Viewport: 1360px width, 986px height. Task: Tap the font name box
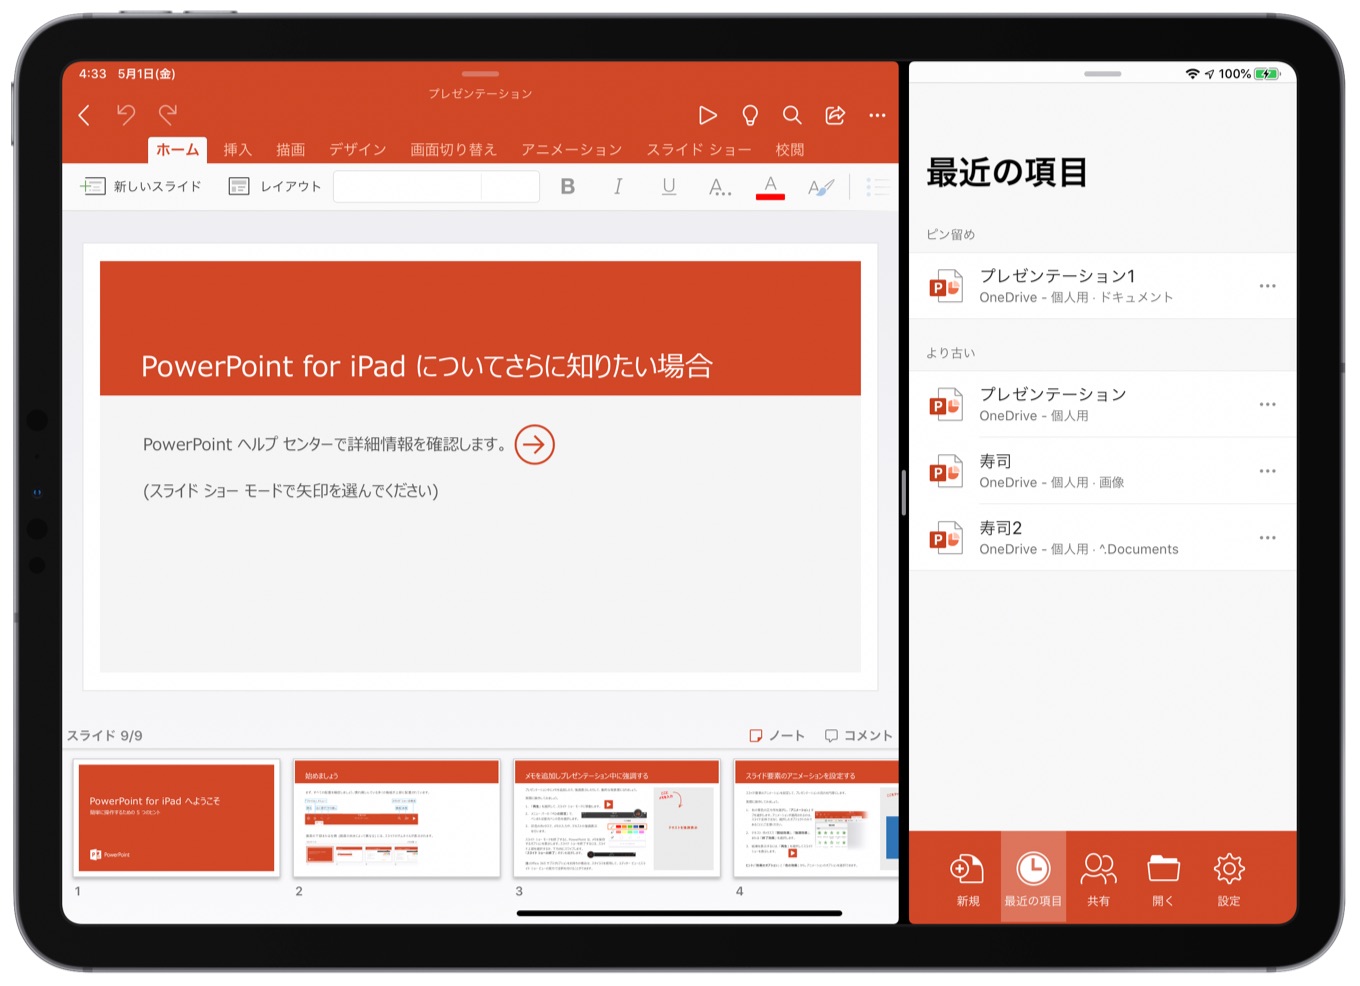(x=407, y=187)
